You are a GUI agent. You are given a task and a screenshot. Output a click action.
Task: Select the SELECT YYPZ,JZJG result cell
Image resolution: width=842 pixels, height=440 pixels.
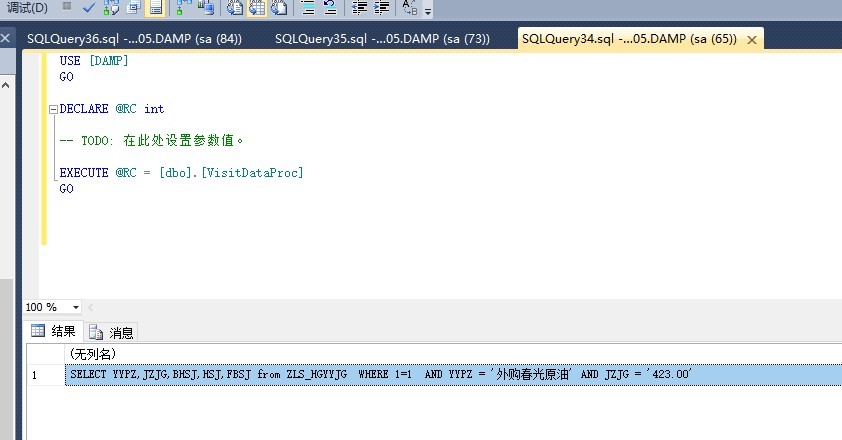point(453,374)
